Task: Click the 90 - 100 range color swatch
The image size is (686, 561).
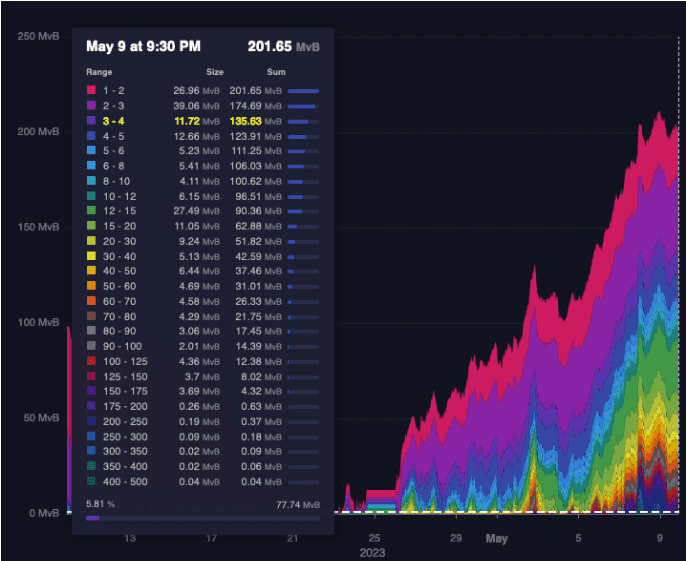Action: point(91,346)
